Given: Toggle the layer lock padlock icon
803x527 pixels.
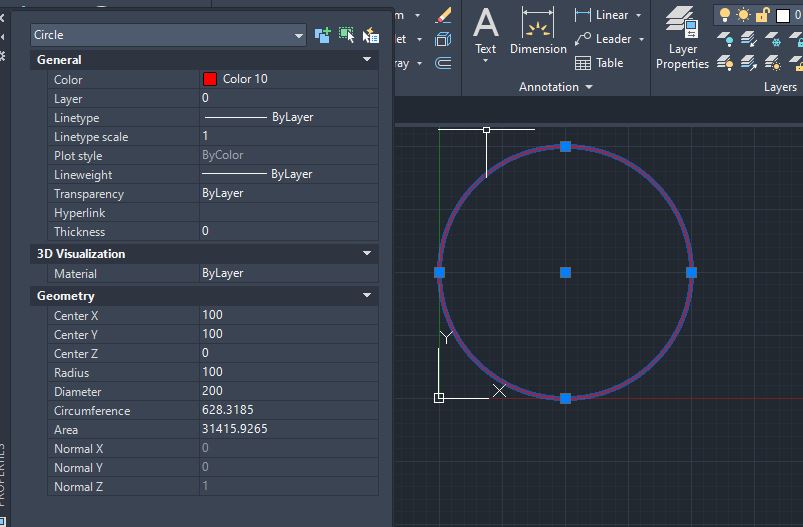Looking at the screenshot, I should point(762,15).
